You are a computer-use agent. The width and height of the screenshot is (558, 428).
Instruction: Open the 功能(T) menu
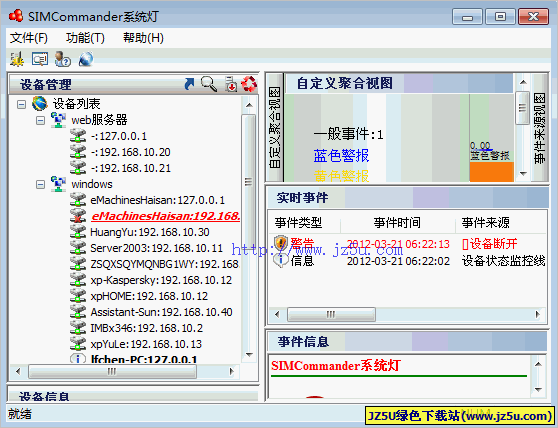[x=85, y=38]
